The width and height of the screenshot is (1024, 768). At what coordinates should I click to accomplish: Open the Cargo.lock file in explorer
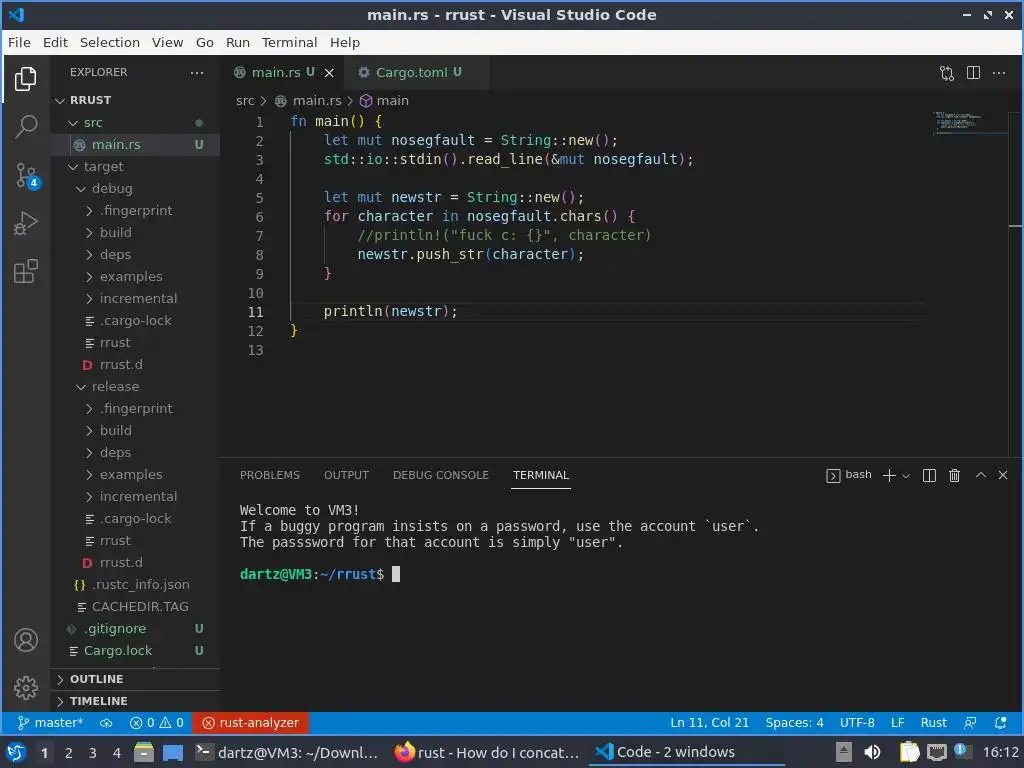tap(135, 650)
